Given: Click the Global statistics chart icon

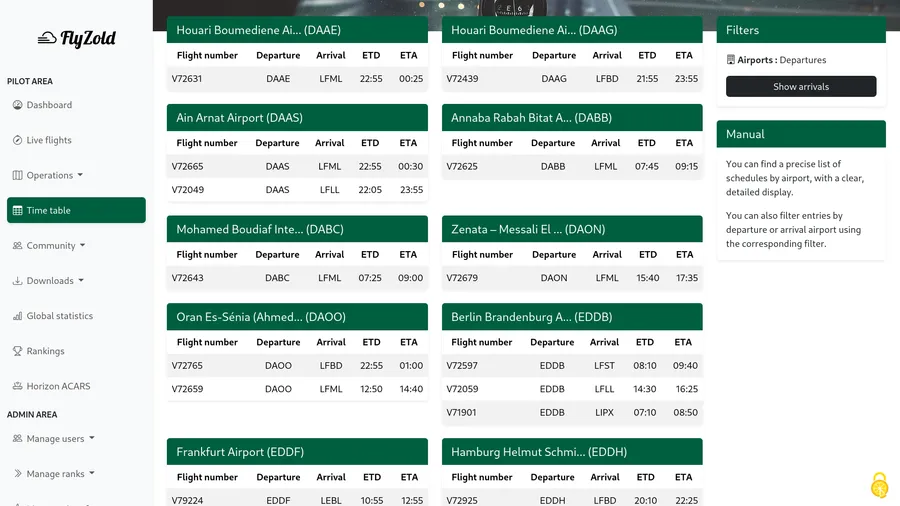Looking at the screenshot, I should click(x=18, y=316).
